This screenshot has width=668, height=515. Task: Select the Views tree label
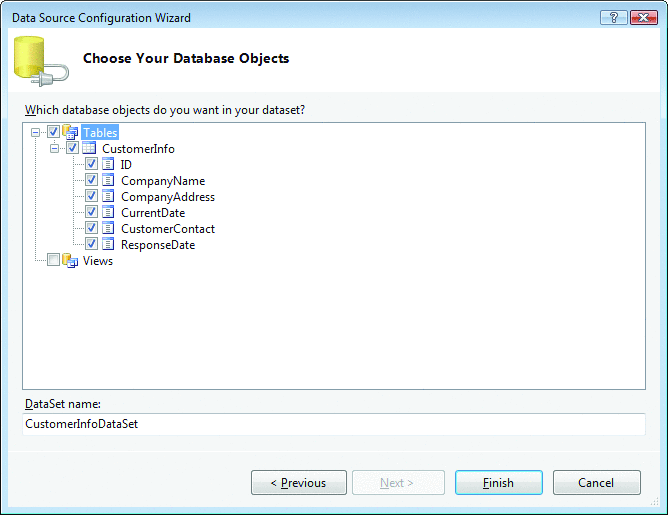(x=98, y=261)
